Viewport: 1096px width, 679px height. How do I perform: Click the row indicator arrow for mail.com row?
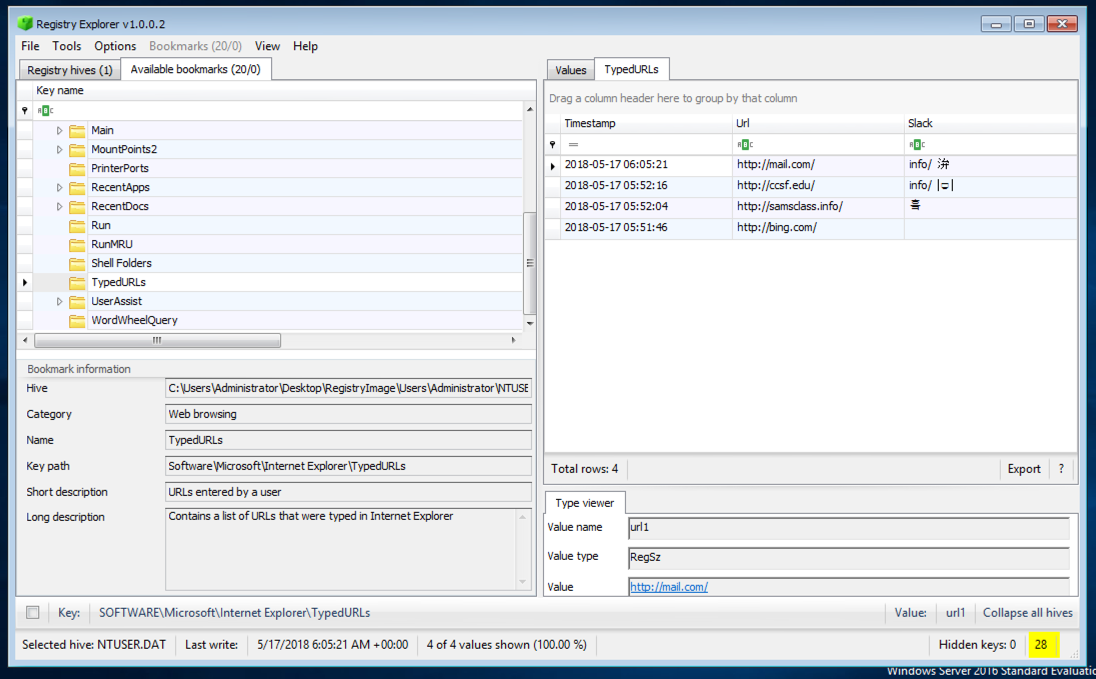point(553,166)
